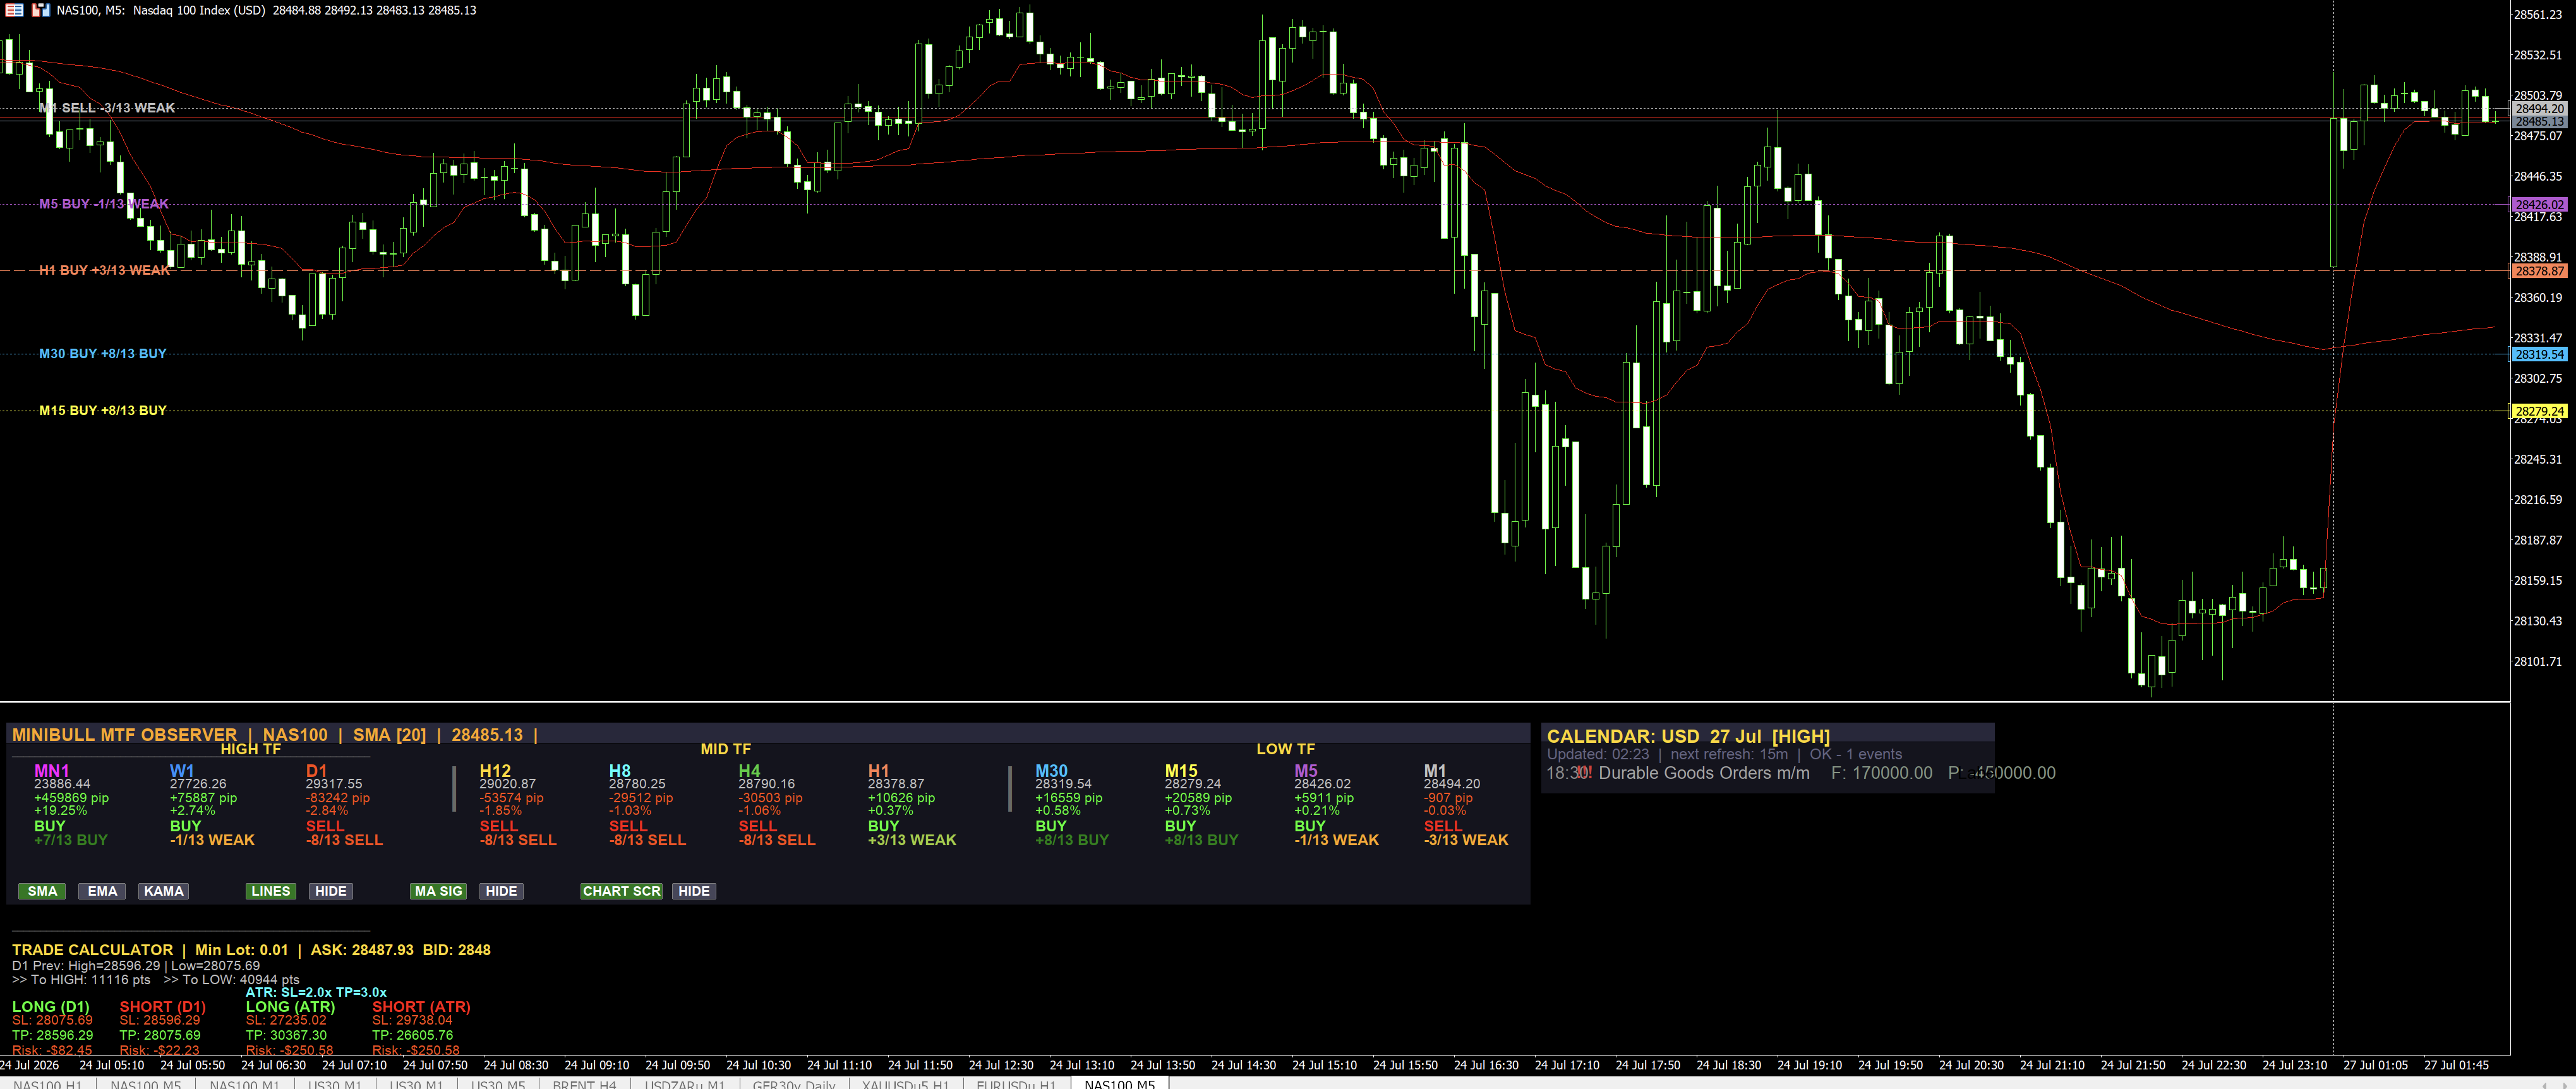Click the current price tag 28485.13
This screenshot has height=1089, width=2576.
[x=2539, y=122]
